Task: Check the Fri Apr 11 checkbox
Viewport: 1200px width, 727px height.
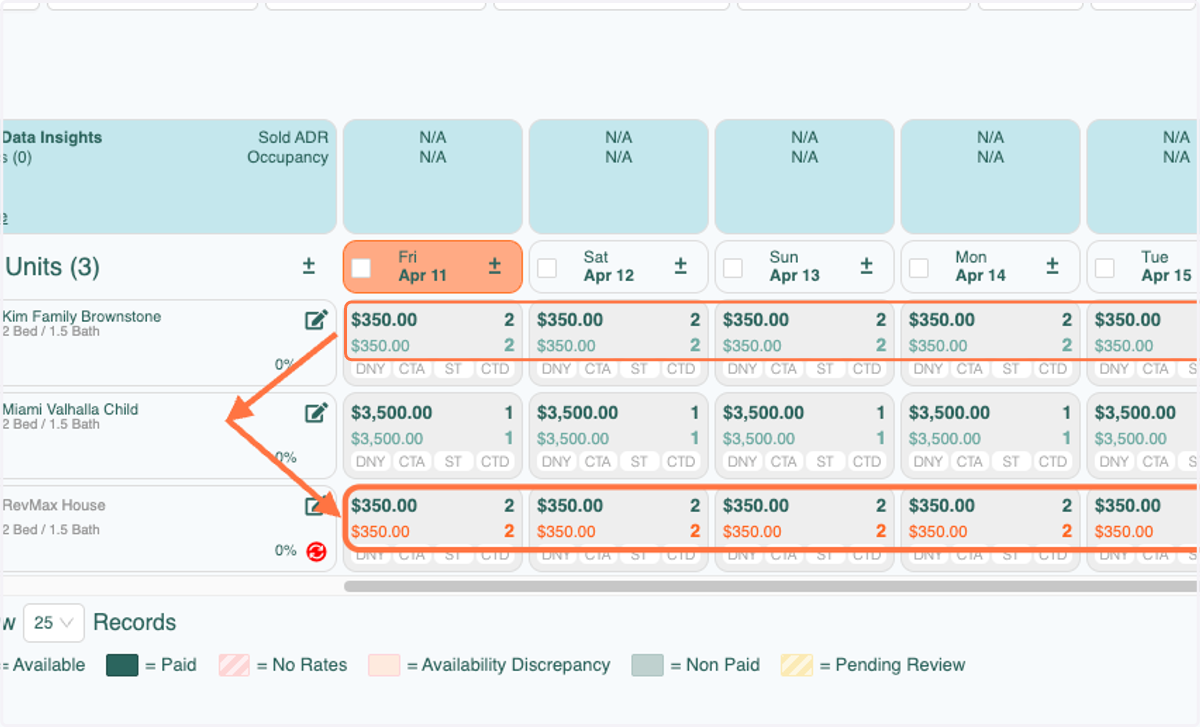Action: pyautogui.click(x=361, y=267)
